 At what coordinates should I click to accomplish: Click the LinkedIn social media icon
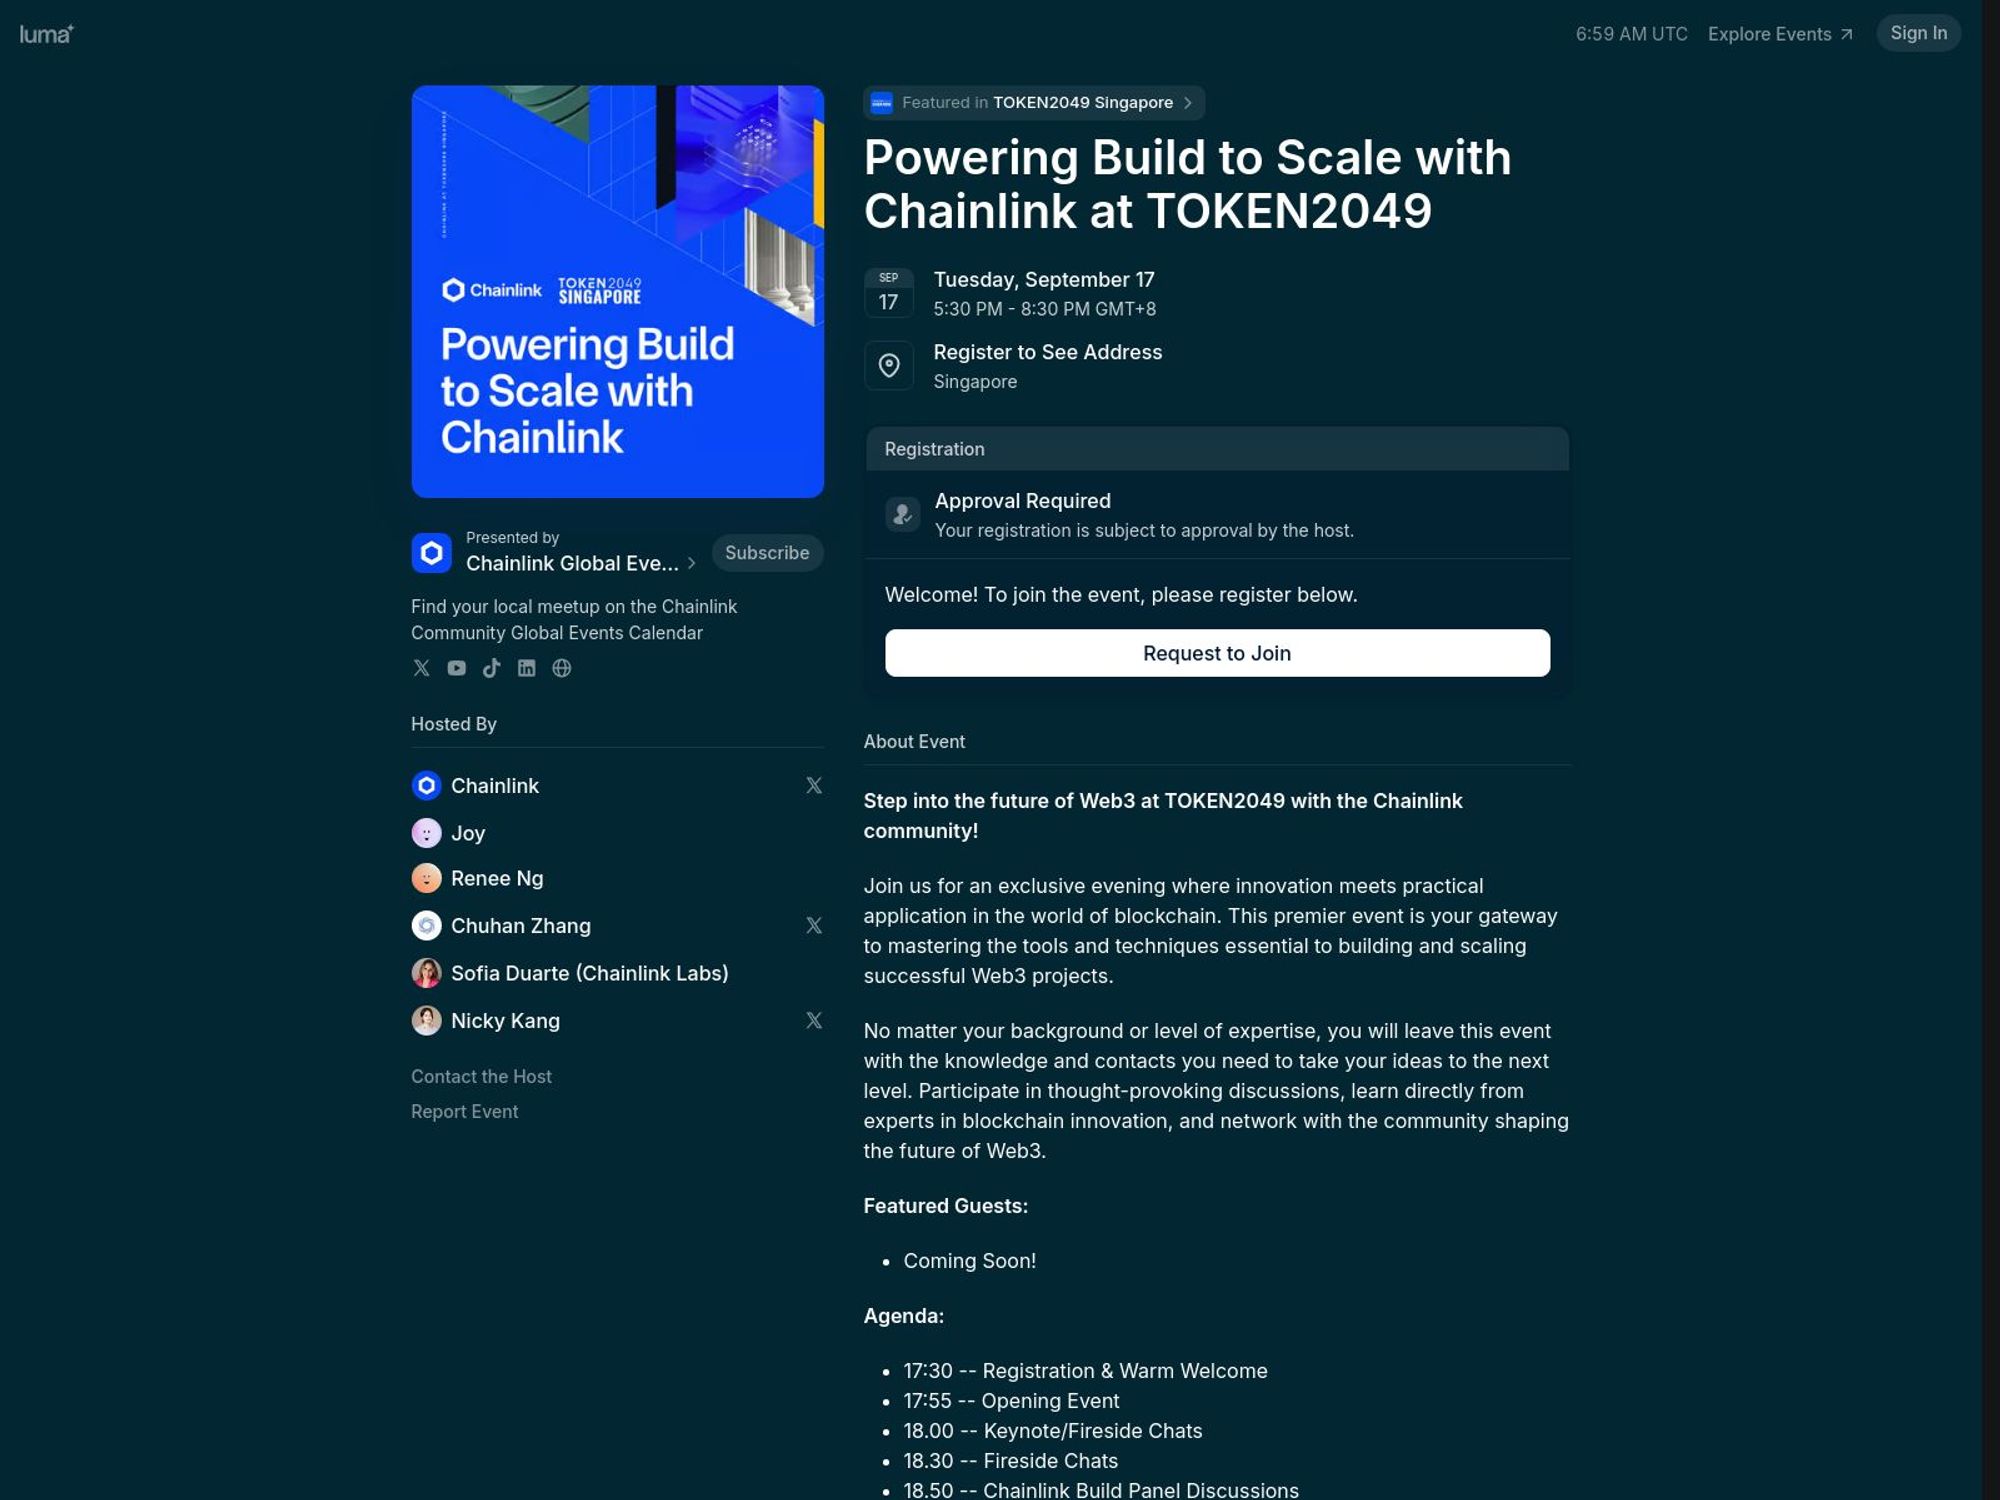526,668
